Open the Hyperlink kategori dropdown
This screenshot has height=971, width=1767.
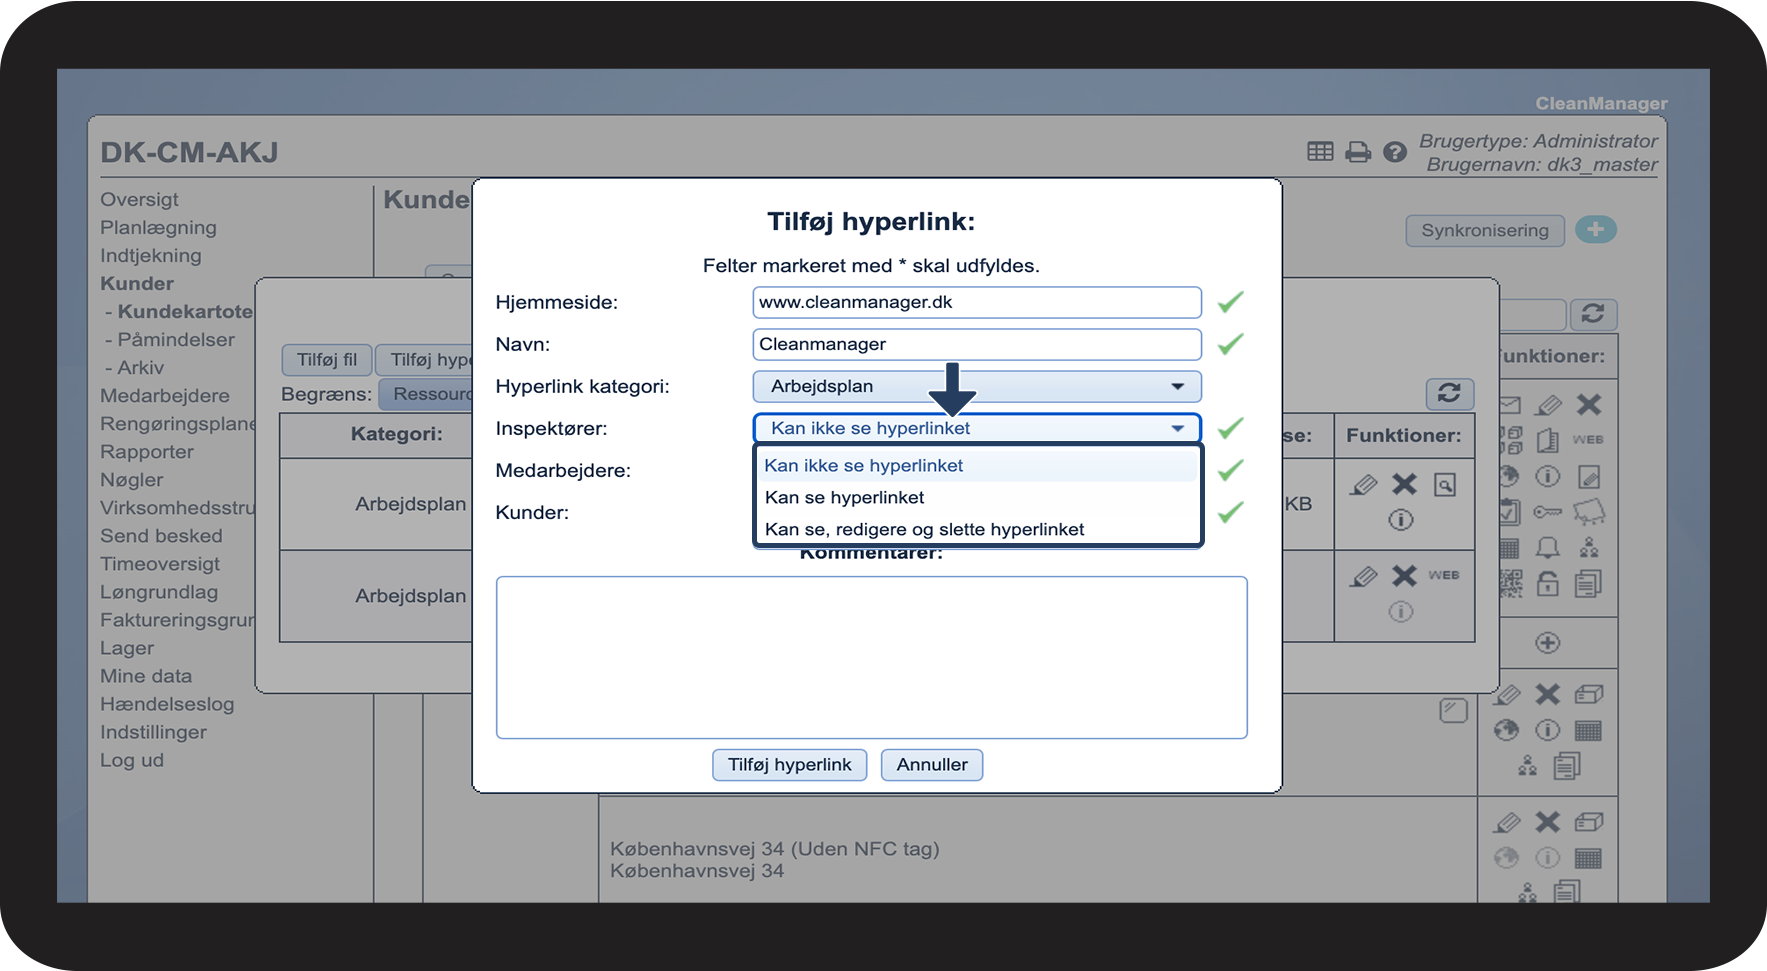click(976, 386)
